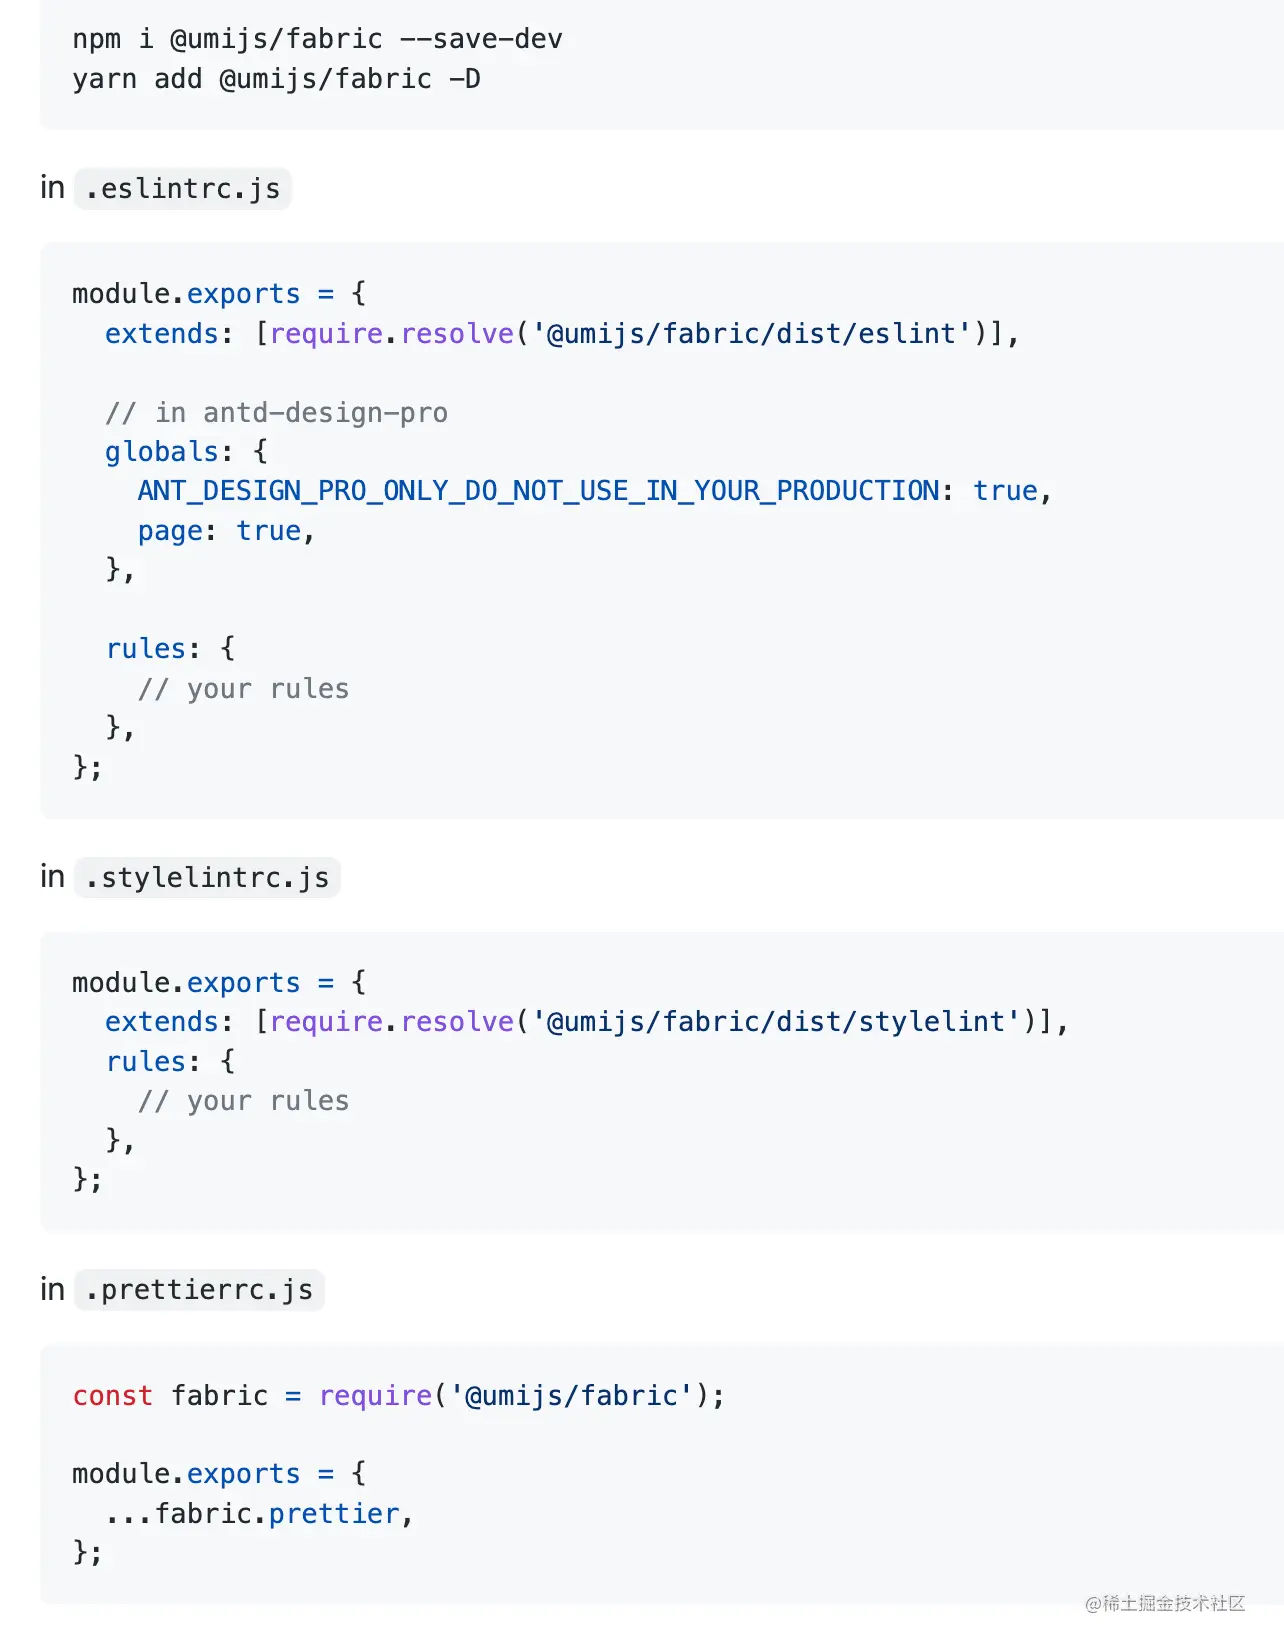The image size is (1284, 1652).
Task: Click the ...fabric.prettier spread line
Action: [259, 1514]
